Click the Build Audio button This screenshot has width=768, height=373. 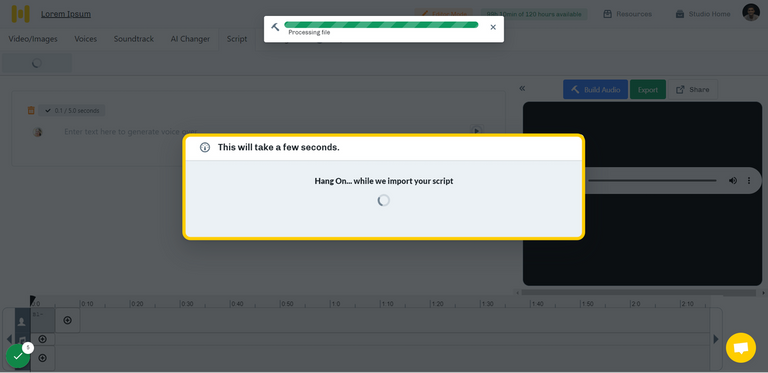(x=595, y=90)
